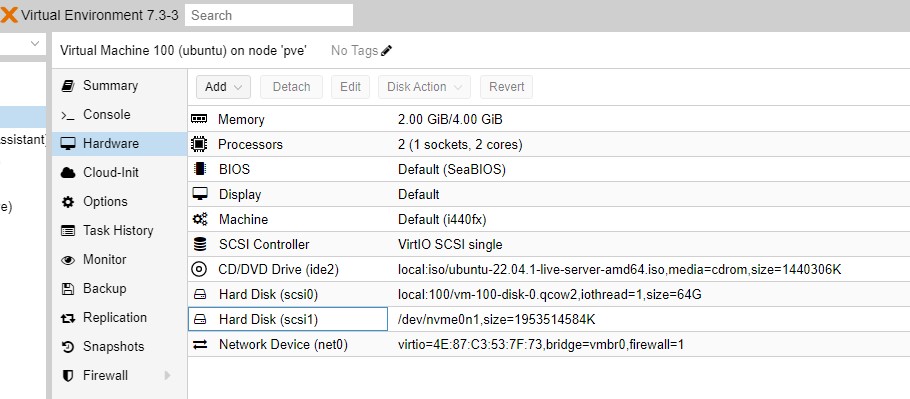Click the ubuntu-22.04.1 ISO path value
Viewport: 910px width, 399px height.
click(619, 270)
